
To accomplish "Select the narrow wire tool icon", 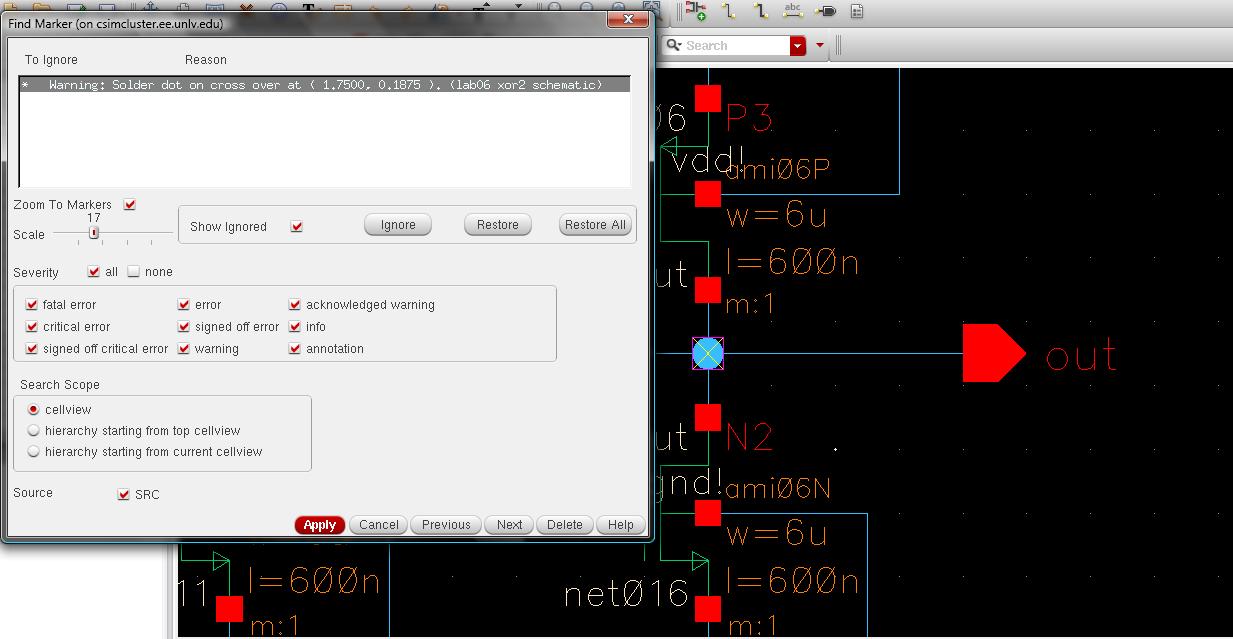I will point(729,11).
